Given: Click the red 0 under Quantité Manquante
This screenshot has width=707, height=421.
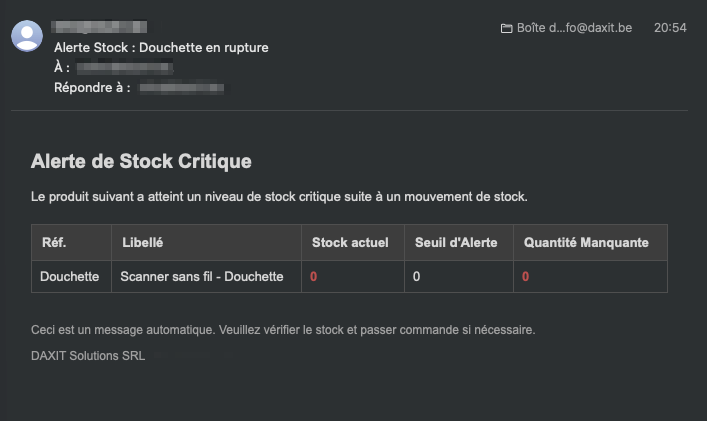Looking at the screenshot, I should tap(526, 276).
